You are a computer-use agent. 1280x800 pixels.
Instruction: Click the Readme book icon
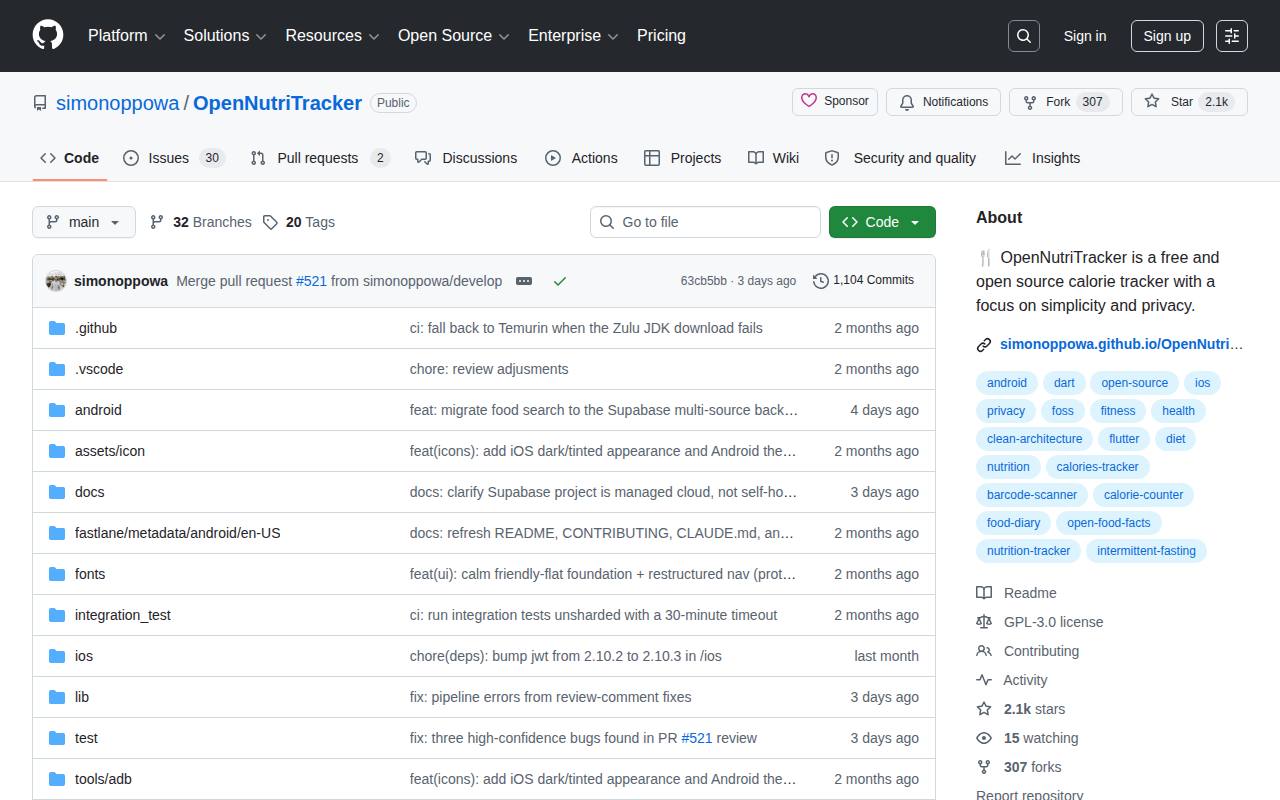tap(984, 593)
